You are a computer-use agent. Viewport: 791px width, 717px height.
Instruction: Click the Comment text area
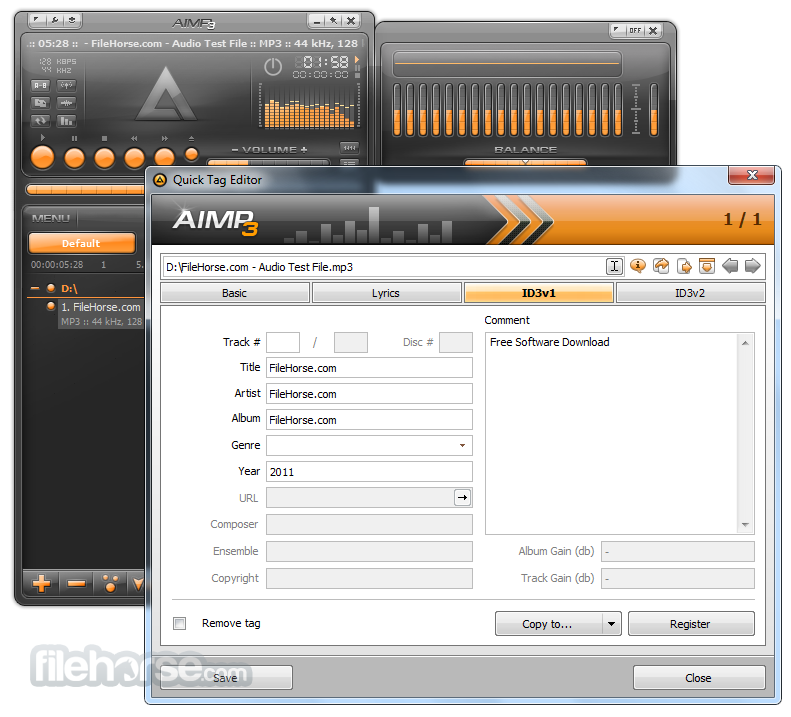pos(612,433)
